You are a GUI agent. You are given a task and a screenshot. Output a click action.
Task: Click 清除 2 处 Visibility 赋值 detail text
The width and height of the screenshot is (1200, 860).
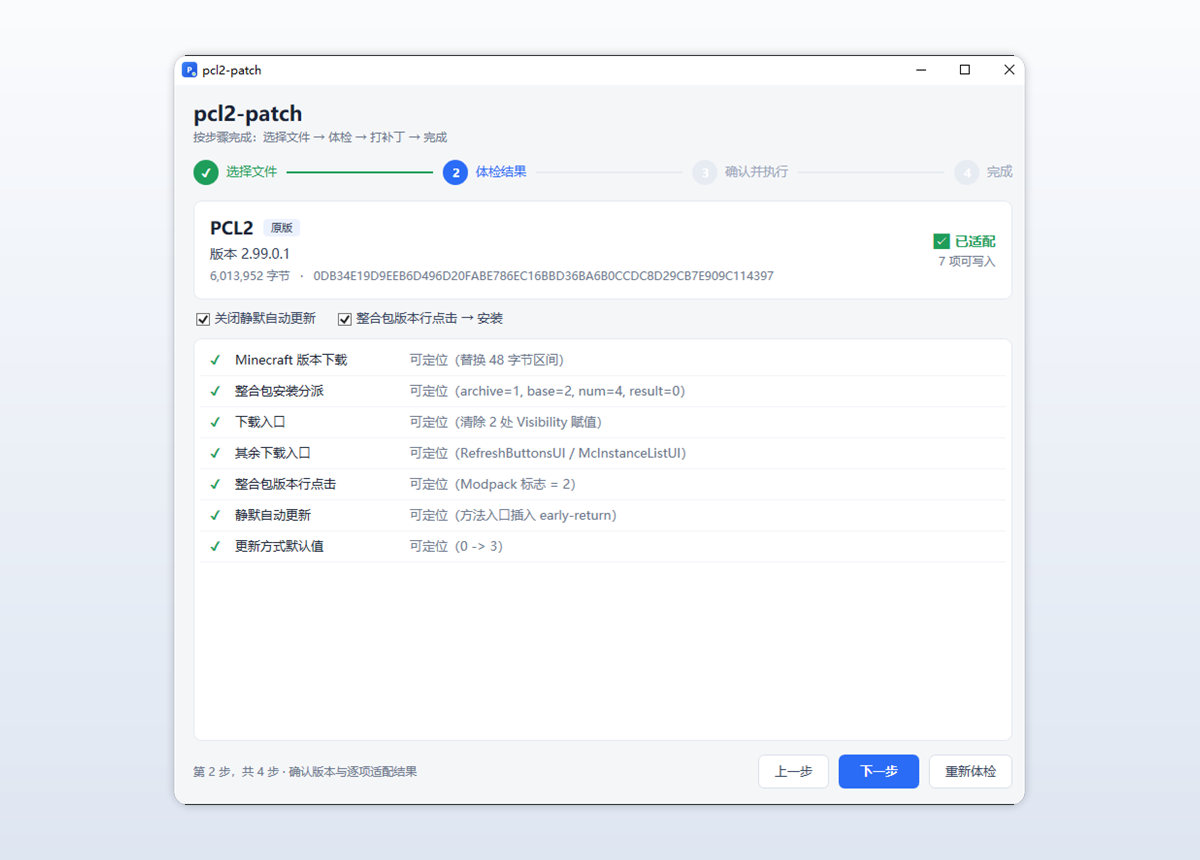pyautogui.click(x=506, y=422)
